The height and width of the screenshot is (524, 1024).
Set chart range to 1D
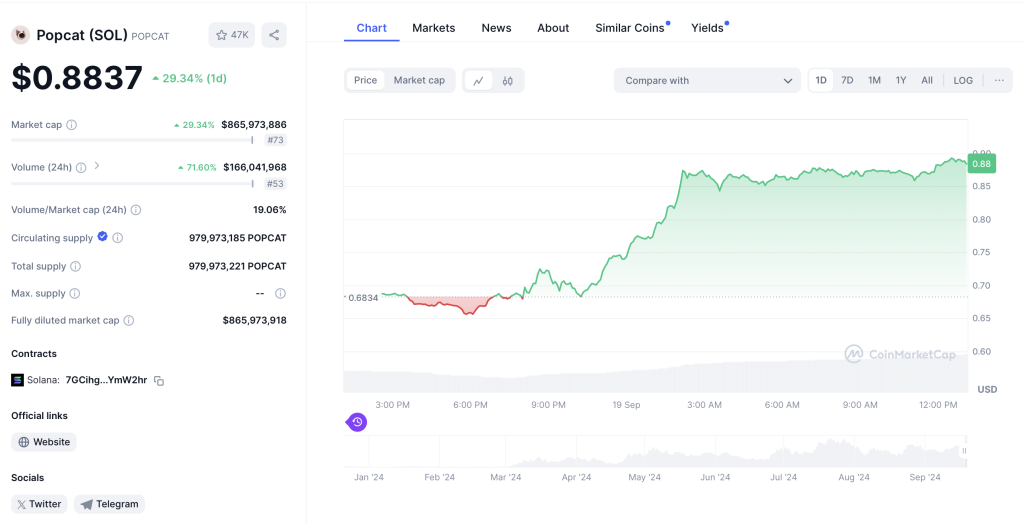pyautogui.click(x=821, y=80)
